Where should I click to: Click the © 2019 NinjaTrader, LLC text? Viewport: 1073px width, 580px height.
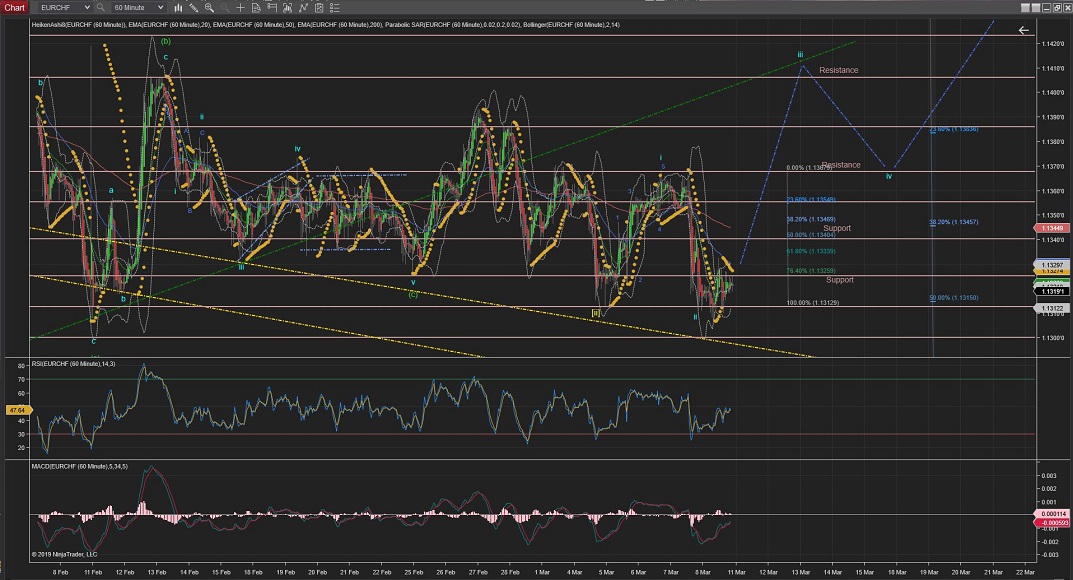pos(64,555)
